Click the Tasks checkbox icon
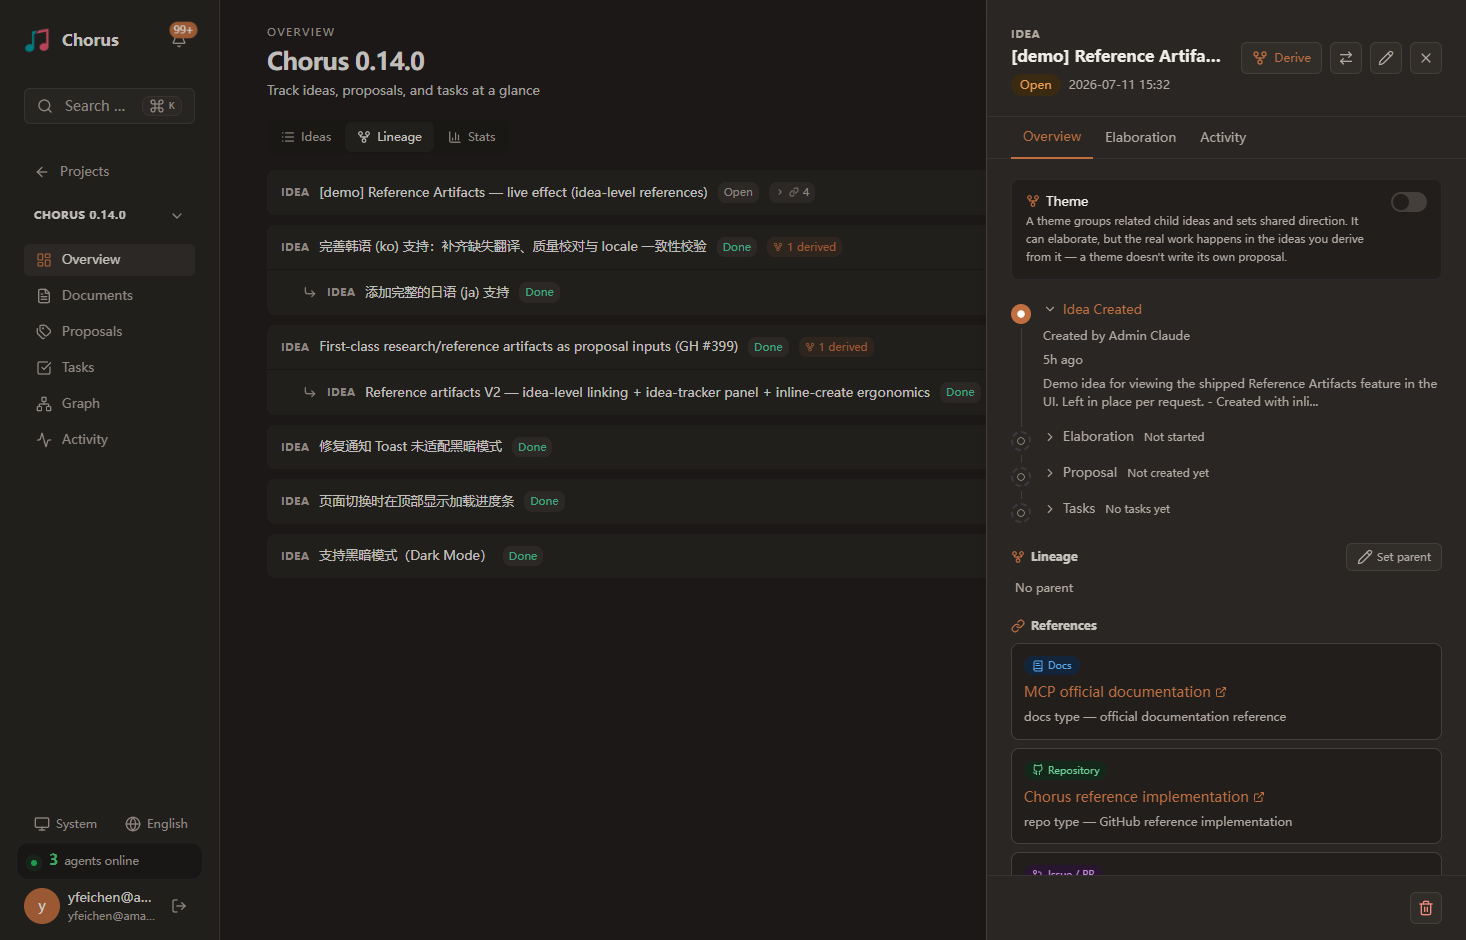The height and width of the screenshot is (940, 1466). (44, 368)
